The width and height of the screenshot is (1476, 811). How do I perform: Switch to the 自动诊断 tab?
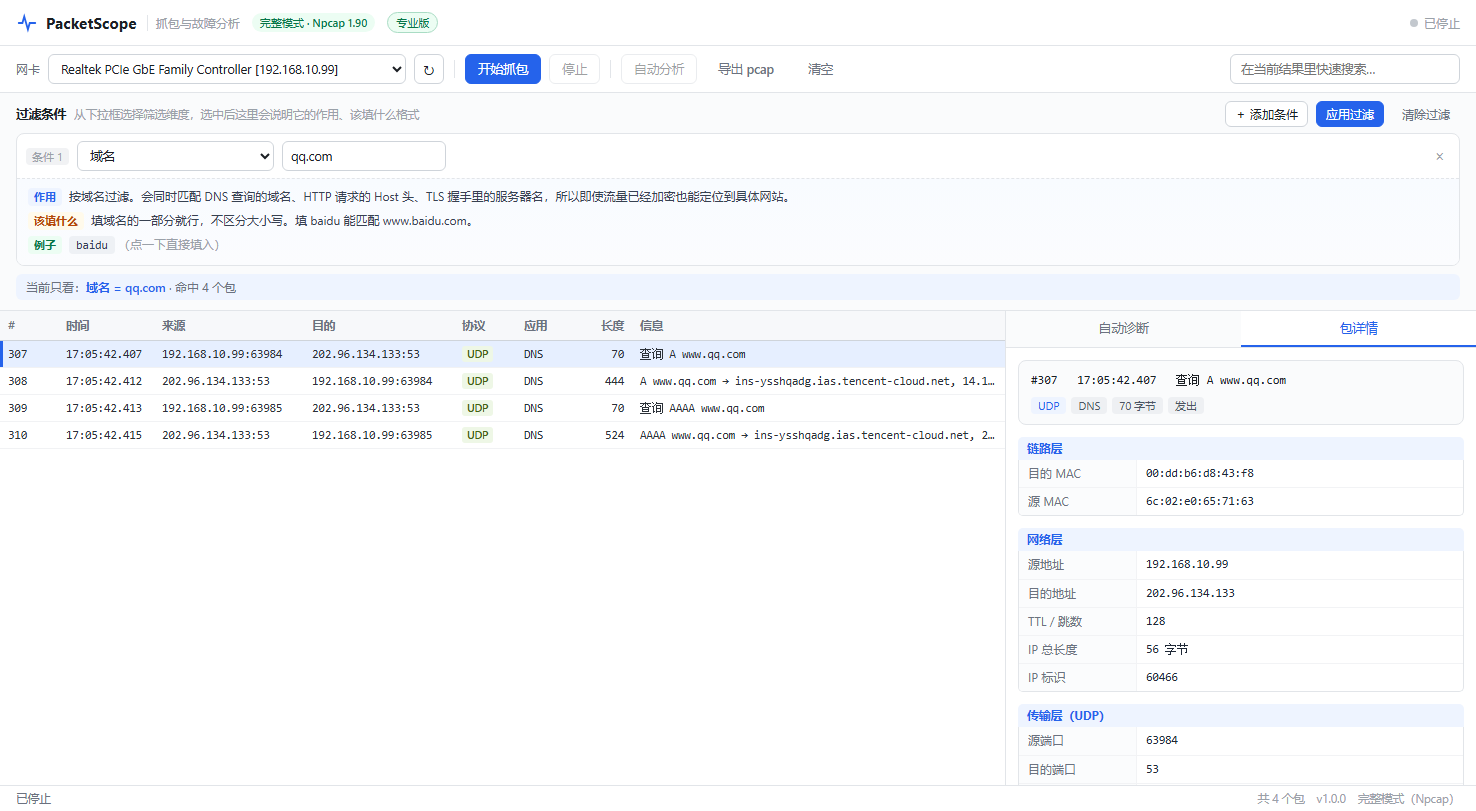point(1123,328)
